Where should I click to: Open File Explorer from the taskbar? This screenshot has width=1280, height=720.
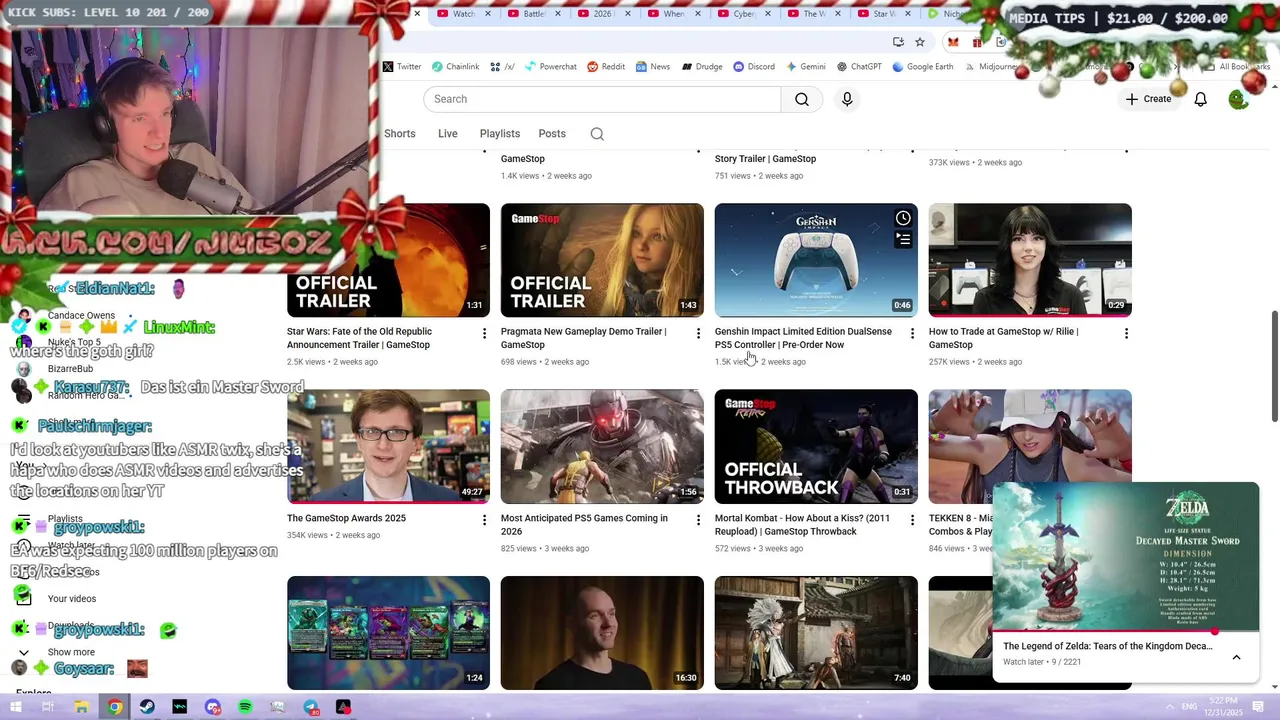coord(81,707)
